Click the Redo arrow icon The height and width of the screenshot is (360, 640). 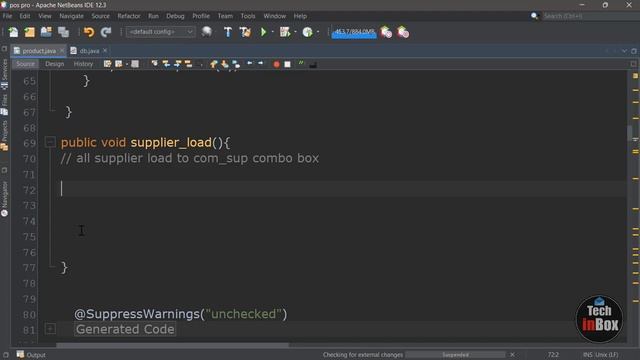click(x=106, y=32)
